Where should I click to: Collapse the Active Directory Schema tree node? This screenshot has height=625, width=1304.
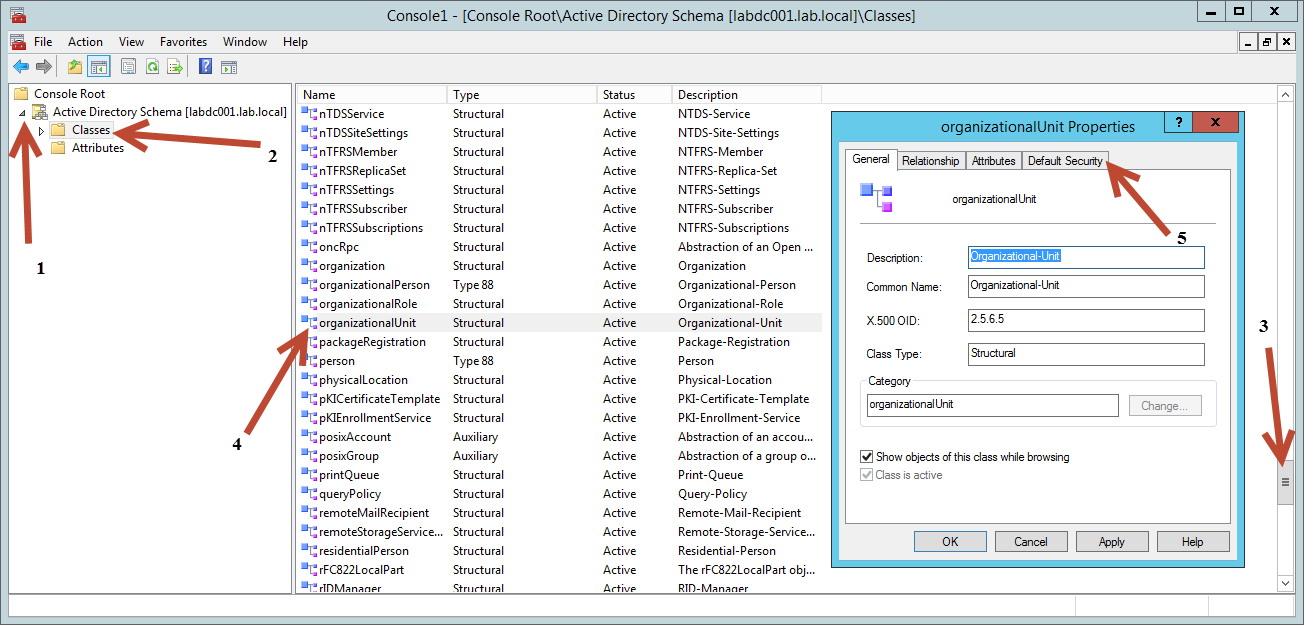pos(22,113)
